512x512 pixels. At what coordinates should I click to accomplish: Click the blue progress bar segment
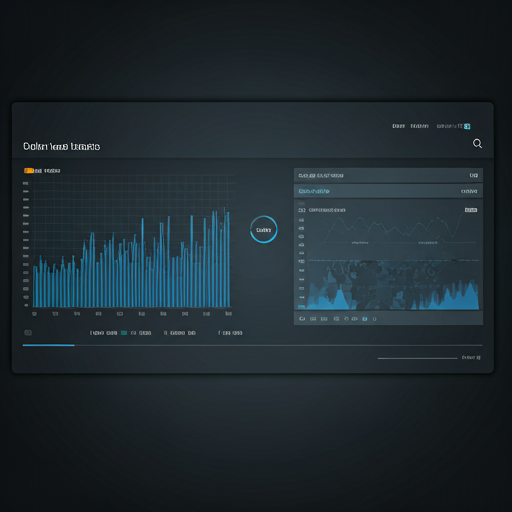coord(49,345)
